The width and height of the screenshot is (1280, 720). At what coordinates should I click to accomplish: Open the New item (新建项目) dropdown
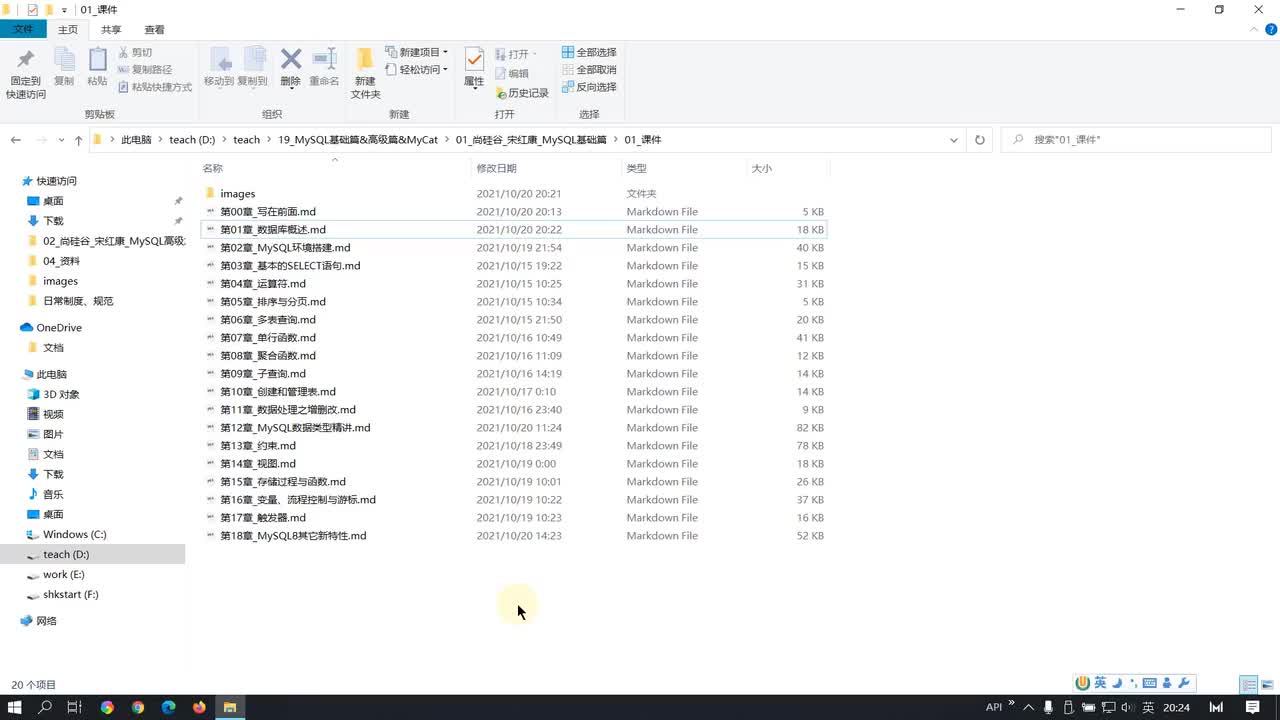(418, 52)
